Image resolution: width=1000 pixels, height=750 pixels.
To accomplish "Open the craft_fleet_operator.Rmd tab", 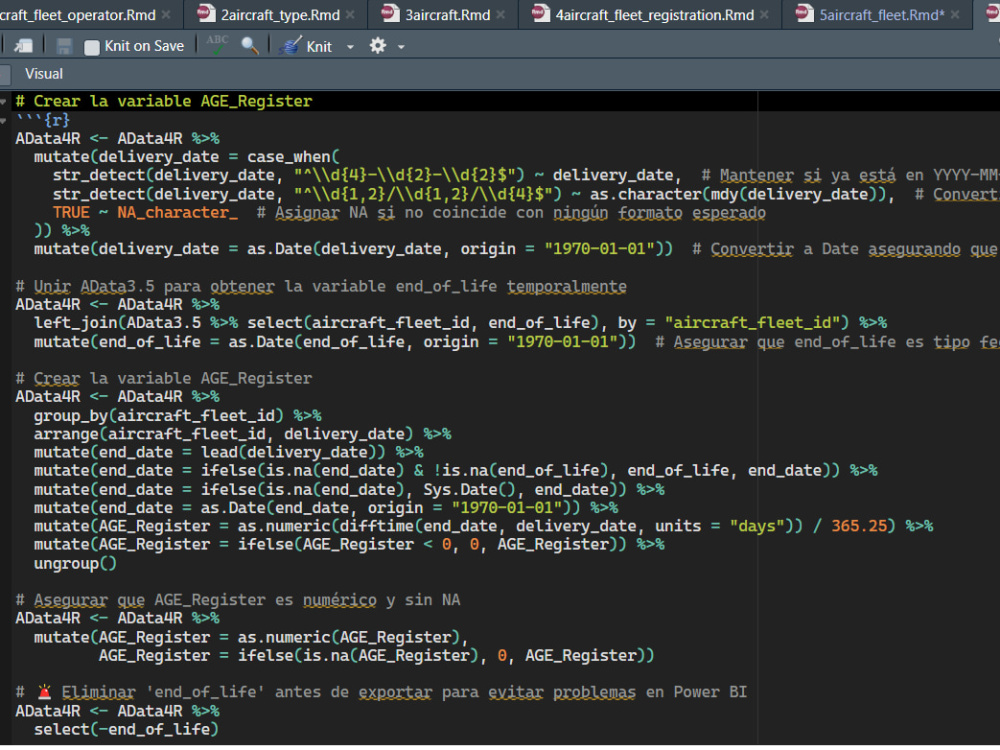I will 77,15.
